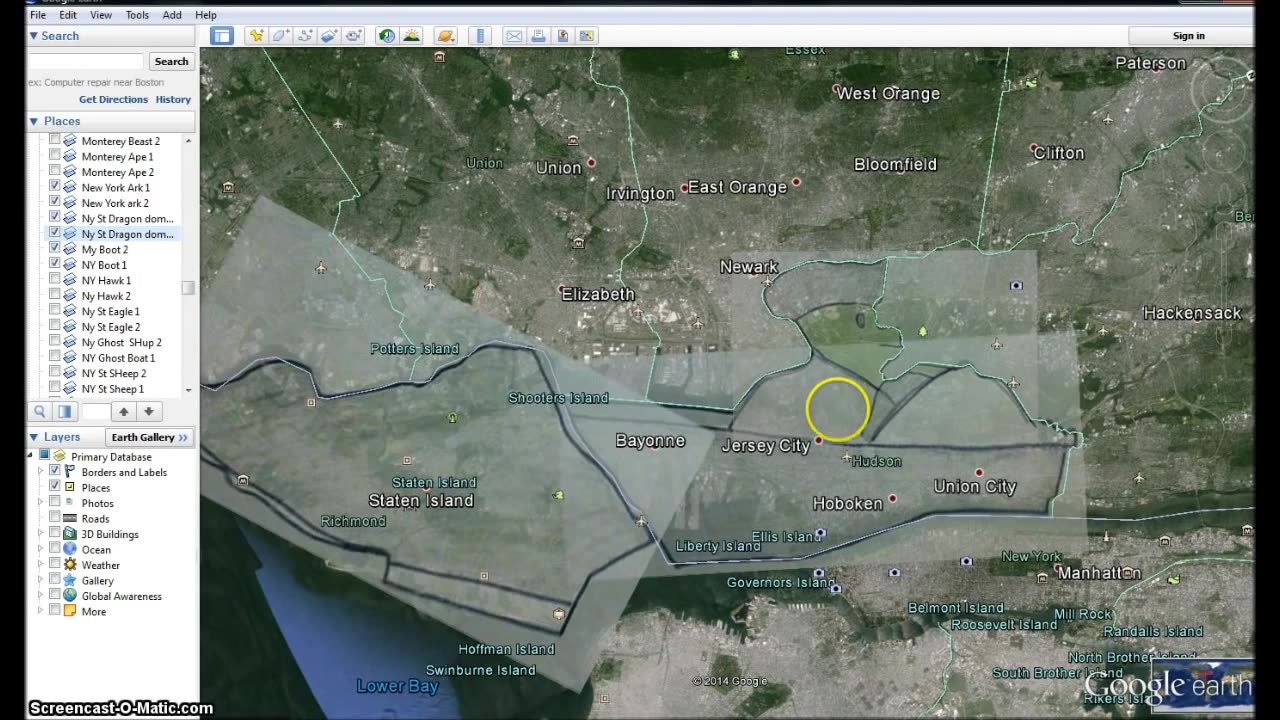
Task: Click the Primary Database layers icon
Action: click(59, 456)
